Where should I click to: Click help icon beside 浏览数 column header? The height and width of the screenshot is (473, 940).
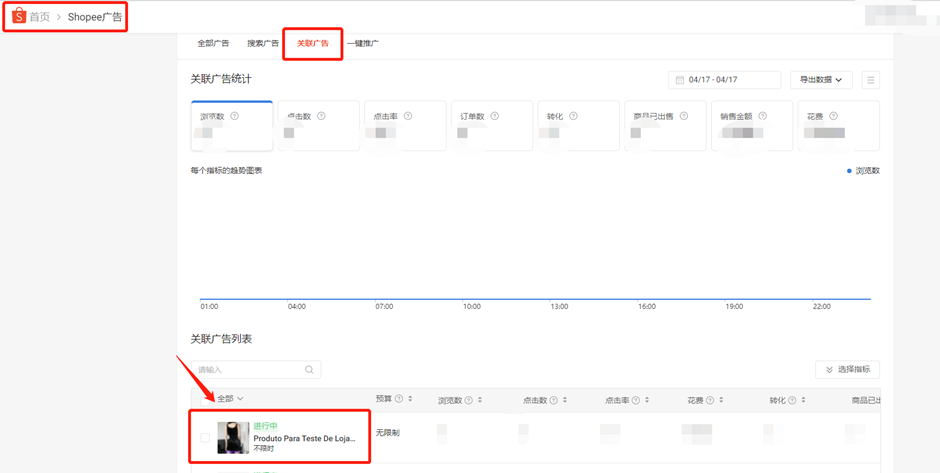[469, 400]
